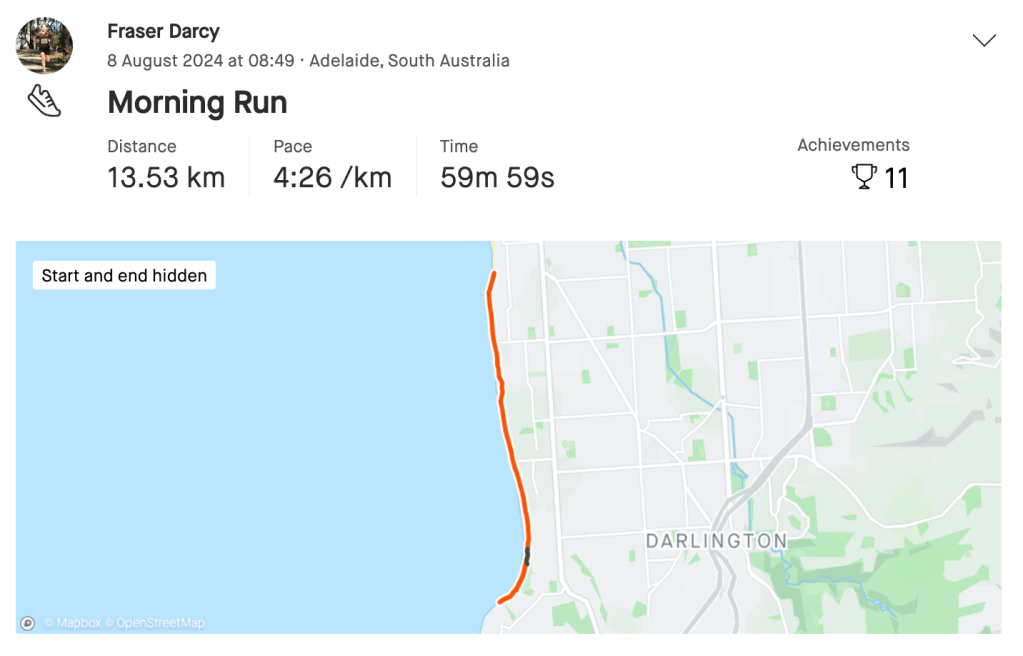1023x656 pixels.
Task: Open the Morning Run activity title
Action: (x=197, y=102)
